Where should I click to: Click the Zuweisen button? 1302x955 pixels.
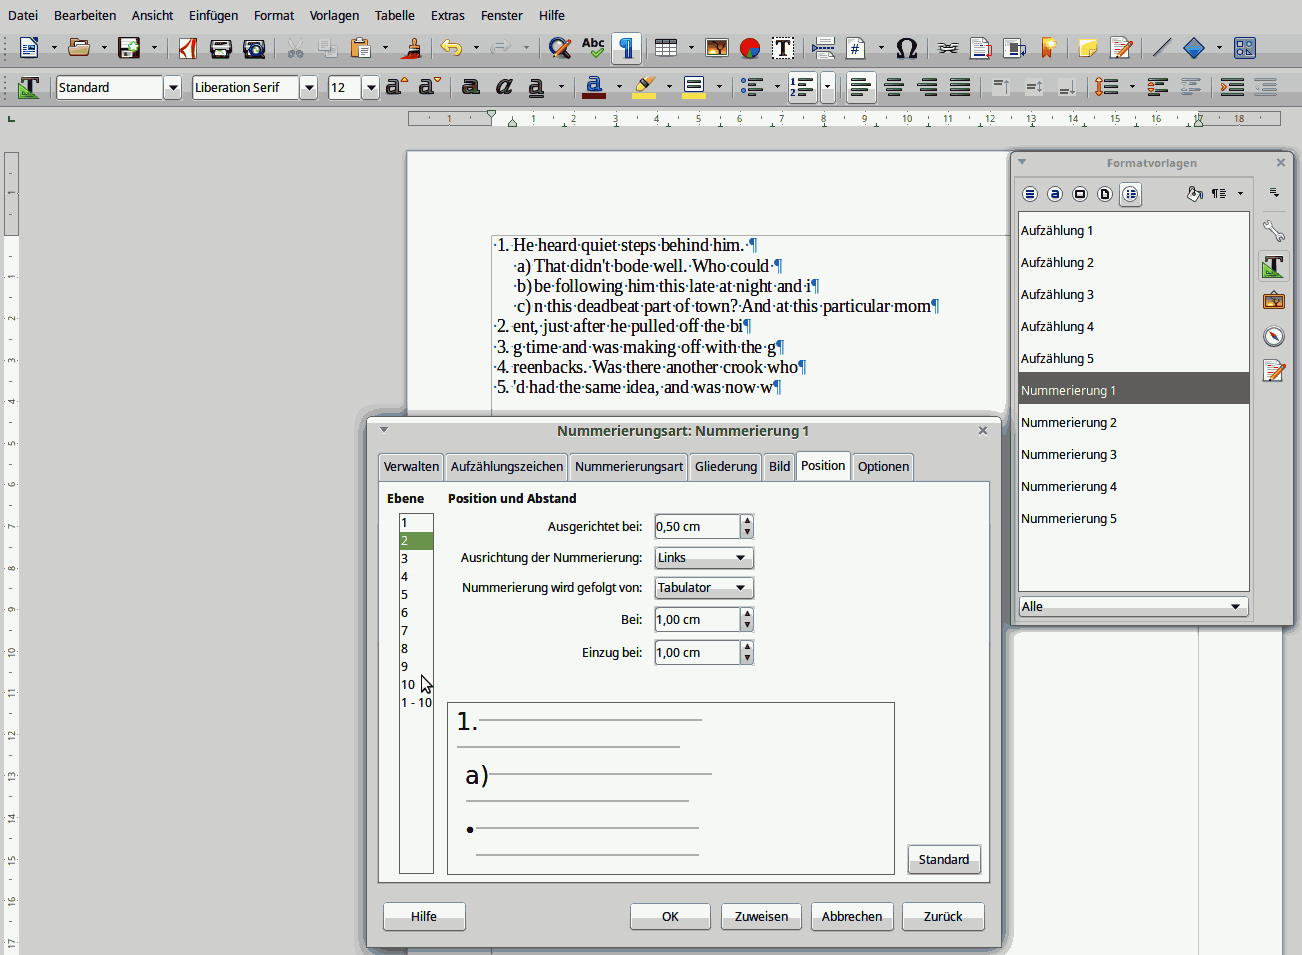pyautogui.click(x=761, y=916)
